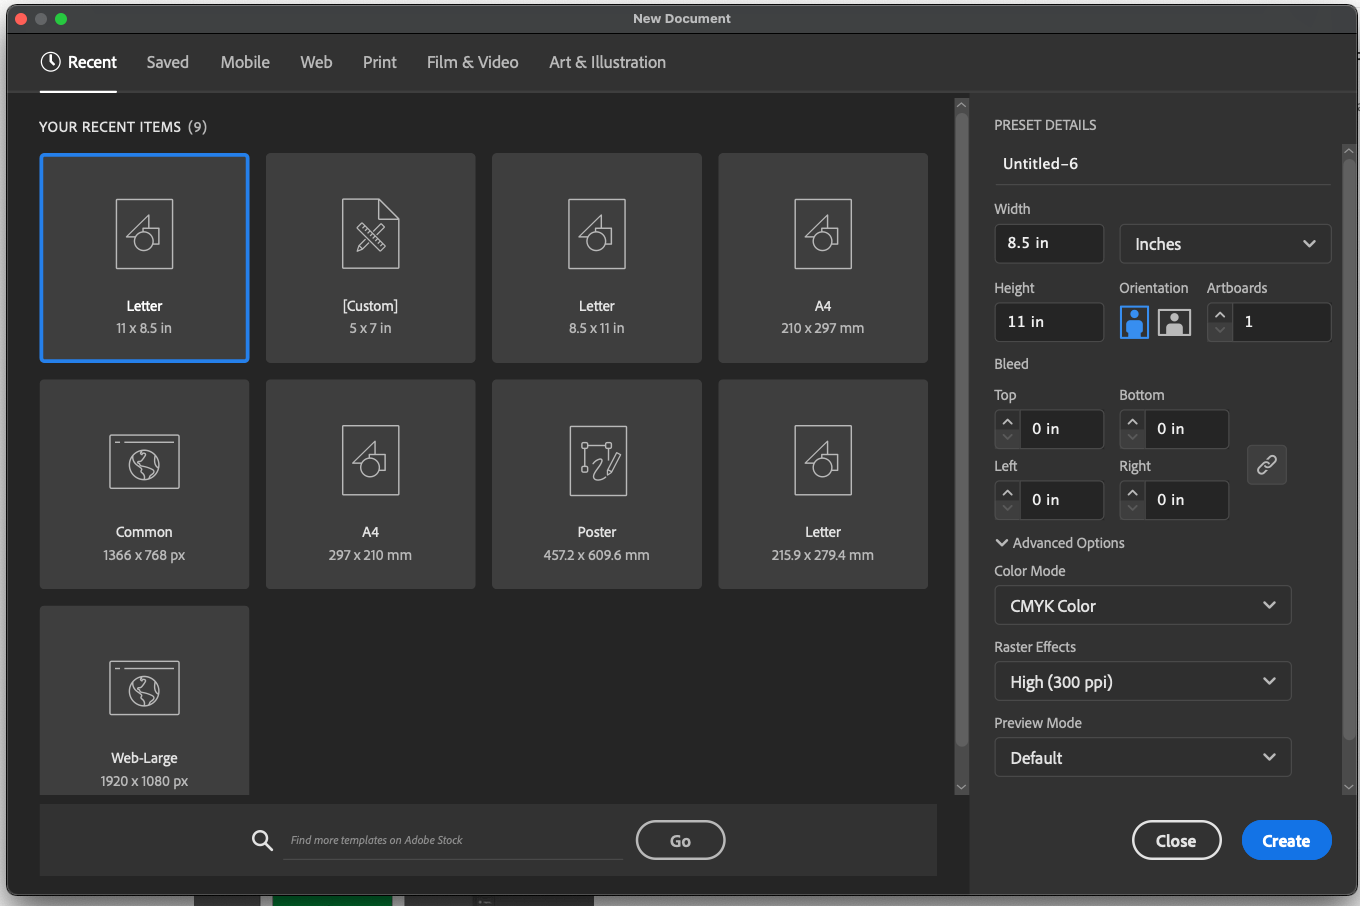Screen dimensions: 1360x906
Task: Set orientation to portrait
Action: tap(1134, 322)
